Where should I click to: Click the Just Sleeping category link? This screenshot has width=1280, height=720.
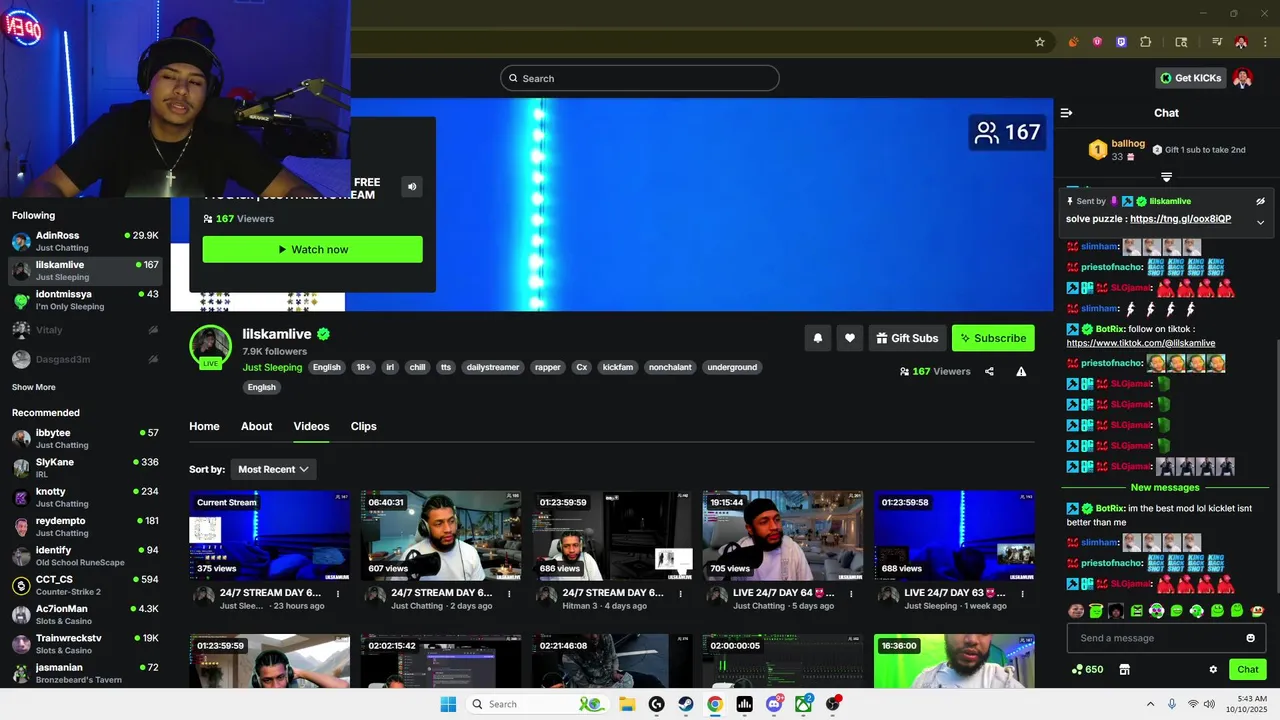tap(272, 367)
